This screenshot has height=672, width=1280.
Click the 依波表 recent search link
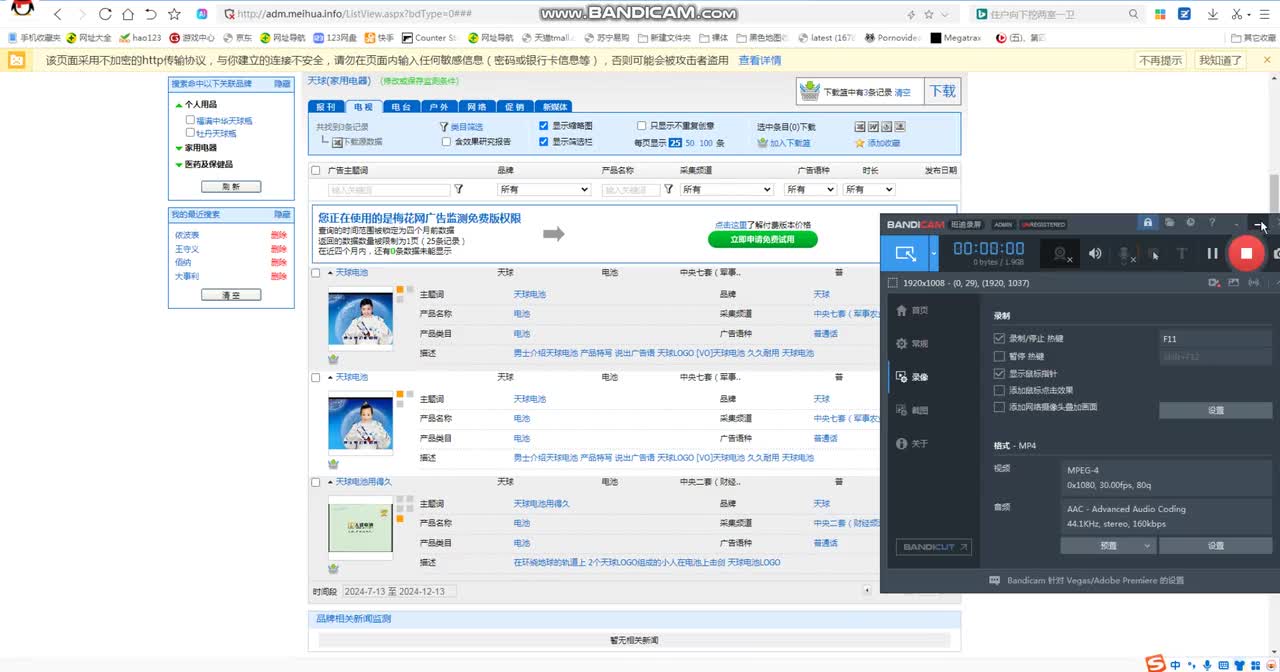click(187, 235)
